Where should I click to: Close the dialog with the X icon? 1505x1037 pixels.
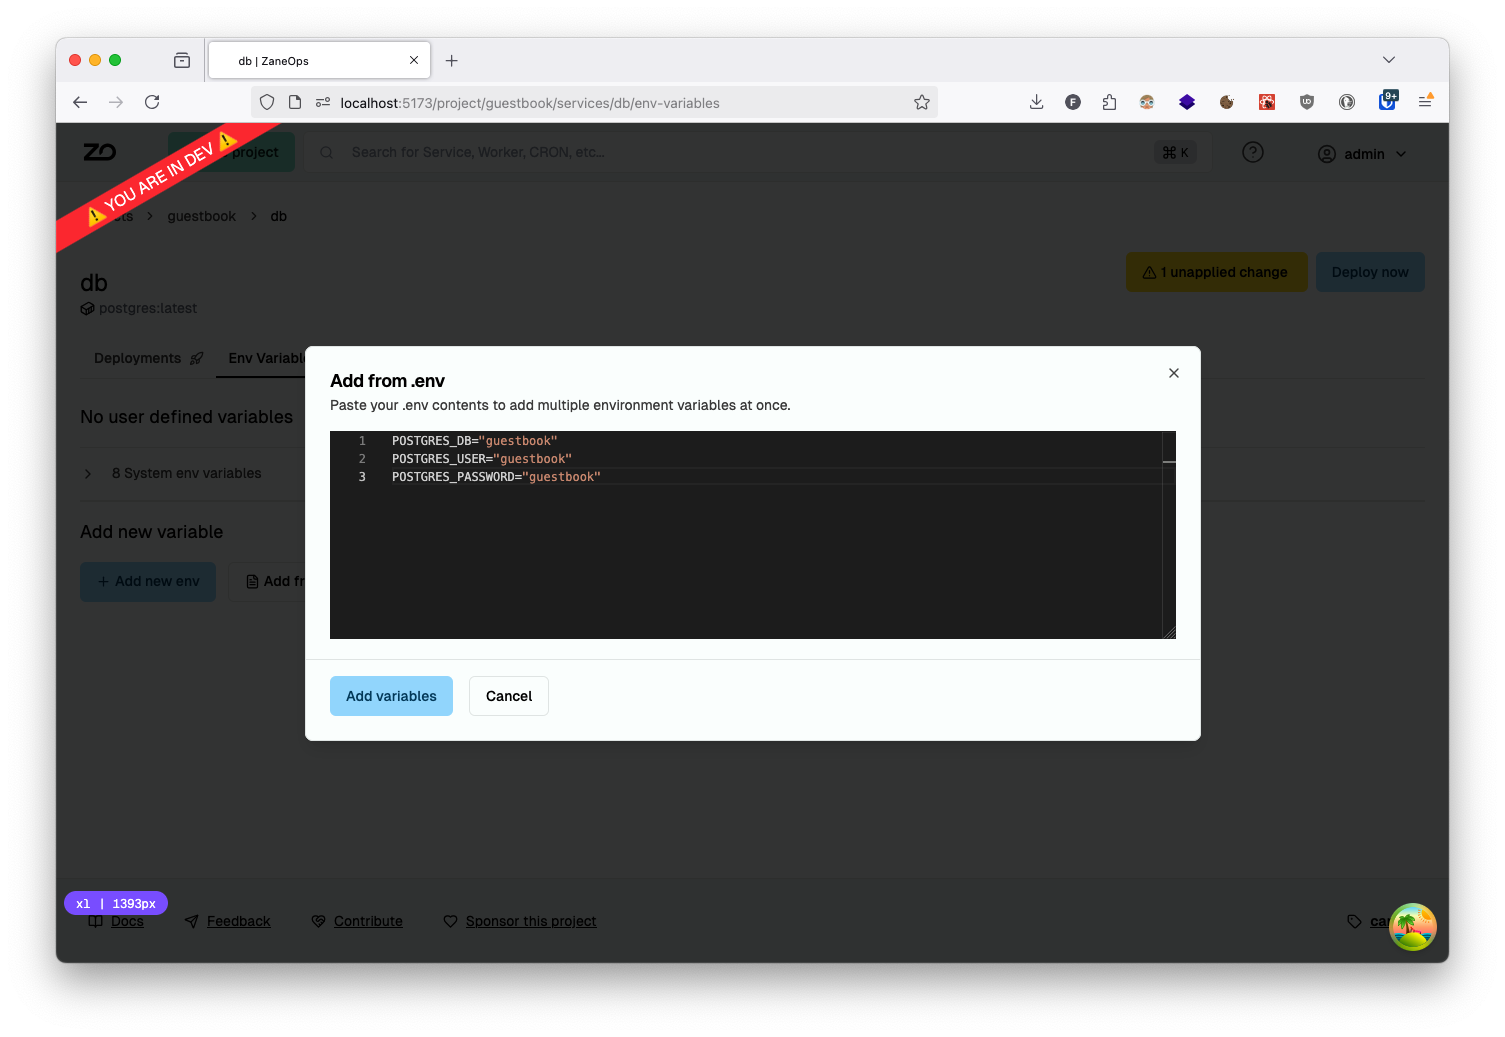(1174, 373)
